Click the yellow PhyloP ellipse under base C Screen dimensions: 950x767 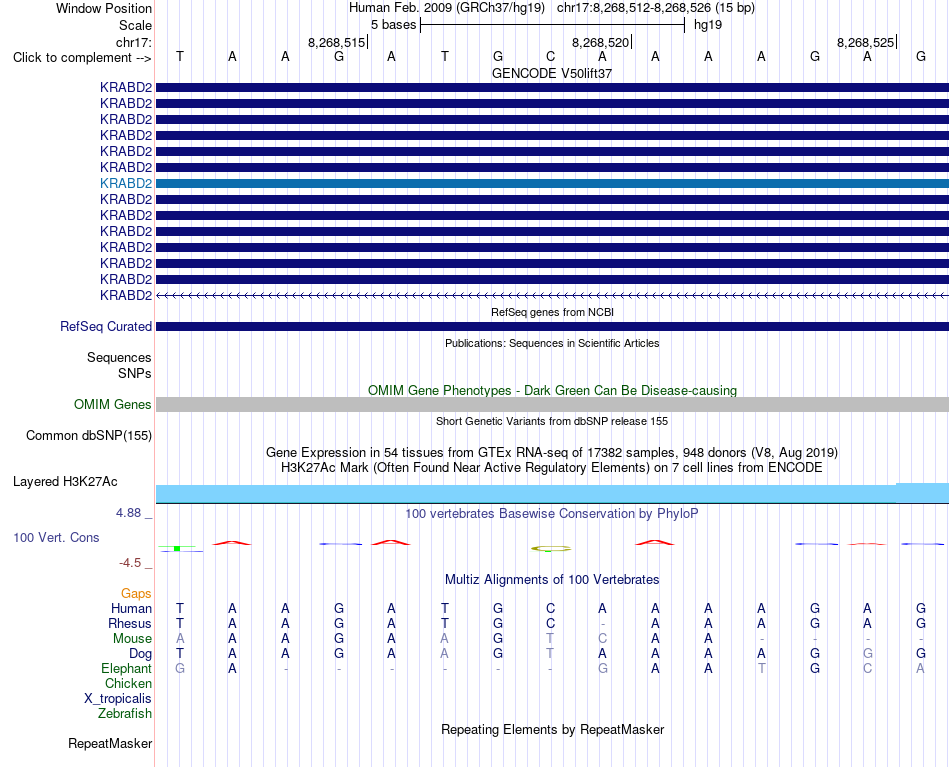[x=551, y=549]
